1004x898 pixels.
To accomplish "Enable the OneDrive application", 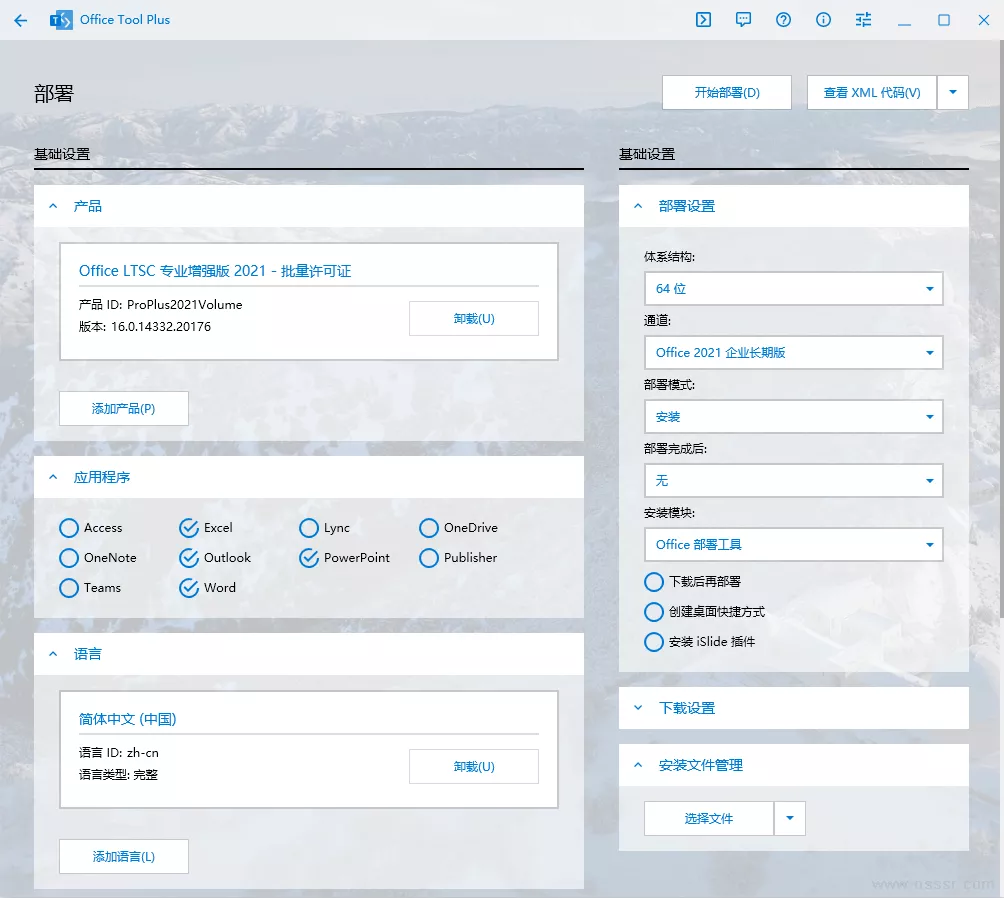I will [x=458, y=528].
